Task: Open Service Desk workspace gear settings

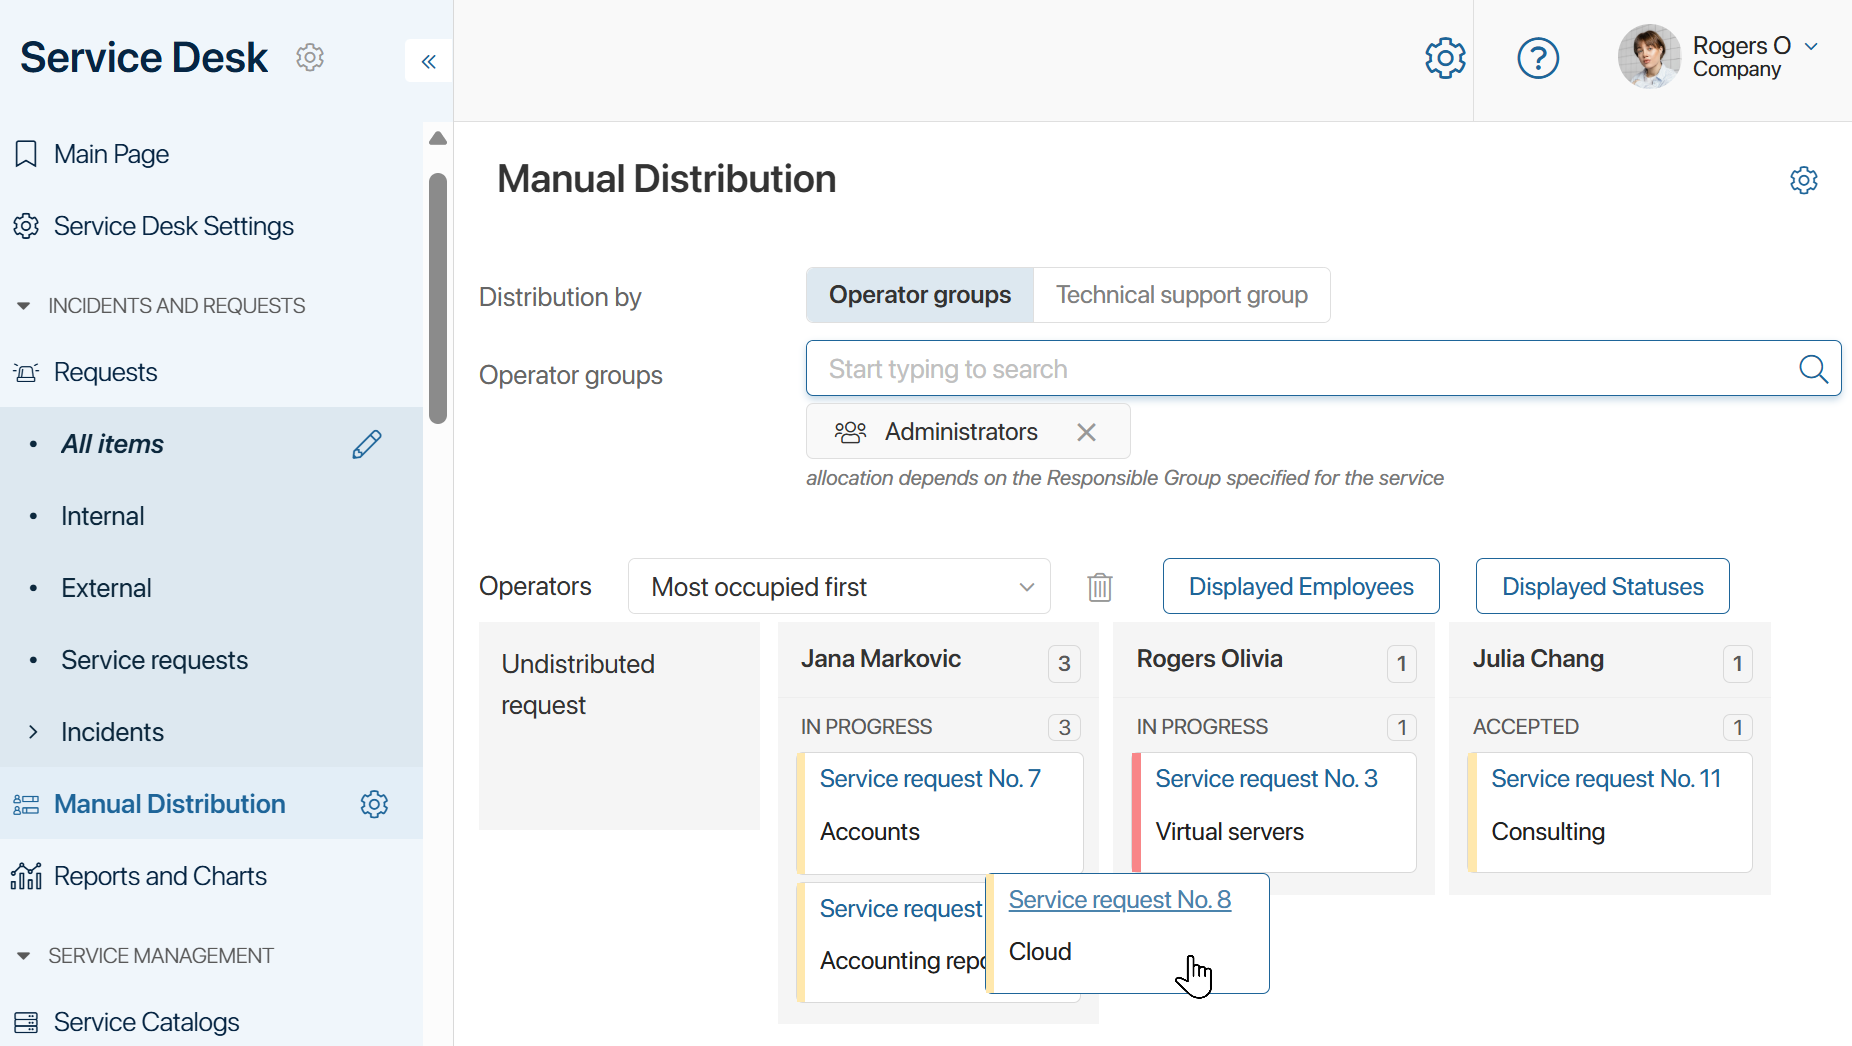Action: (310, 57)
